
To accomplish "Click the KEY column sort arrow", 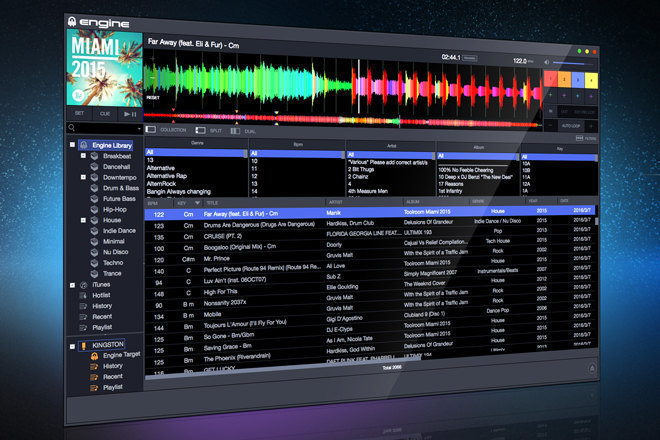I will (197, 203).
